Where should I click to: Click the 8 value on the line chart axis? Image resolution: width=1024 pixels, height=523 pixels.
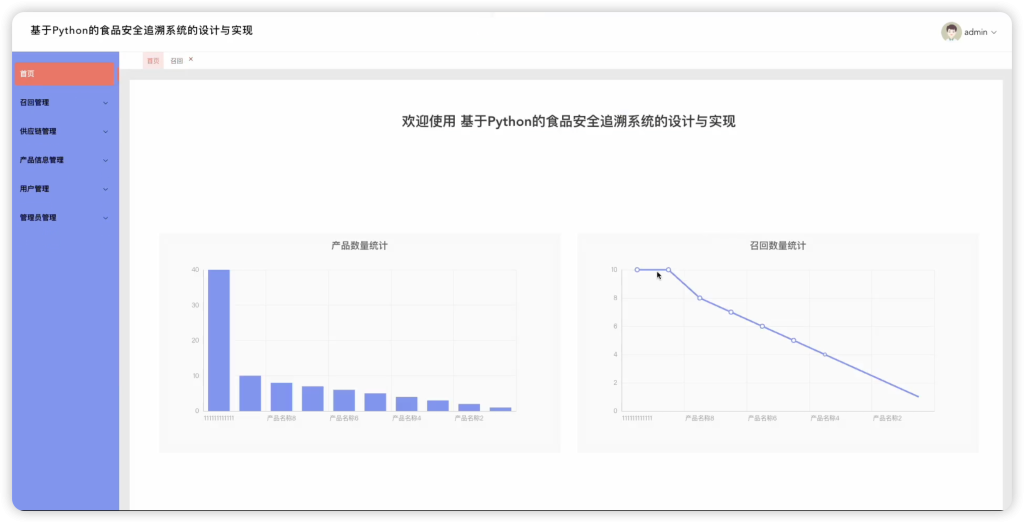615,298
